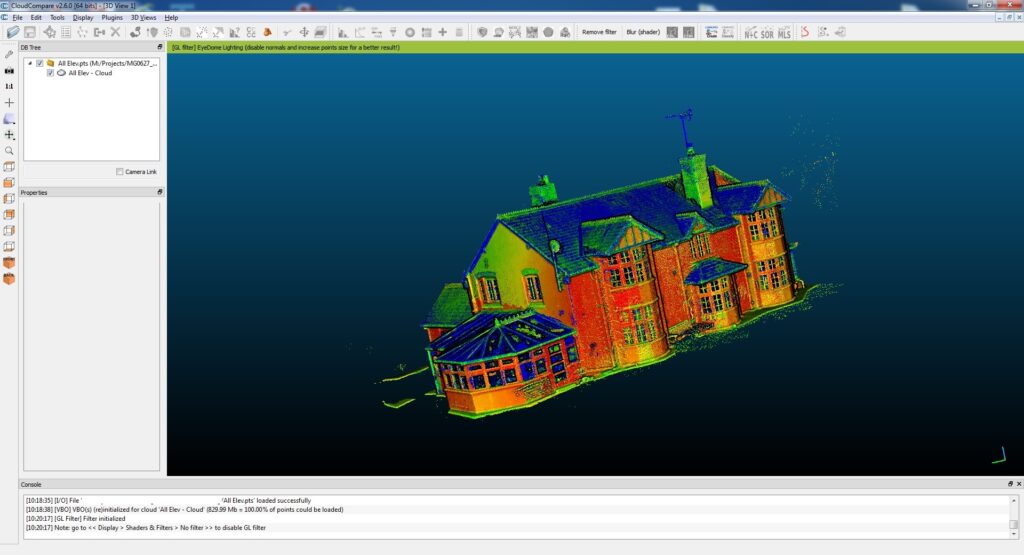The height and width of the screenshot is (555, 1024).
Task: Undock the Properties panel
Action: [159, 192]
